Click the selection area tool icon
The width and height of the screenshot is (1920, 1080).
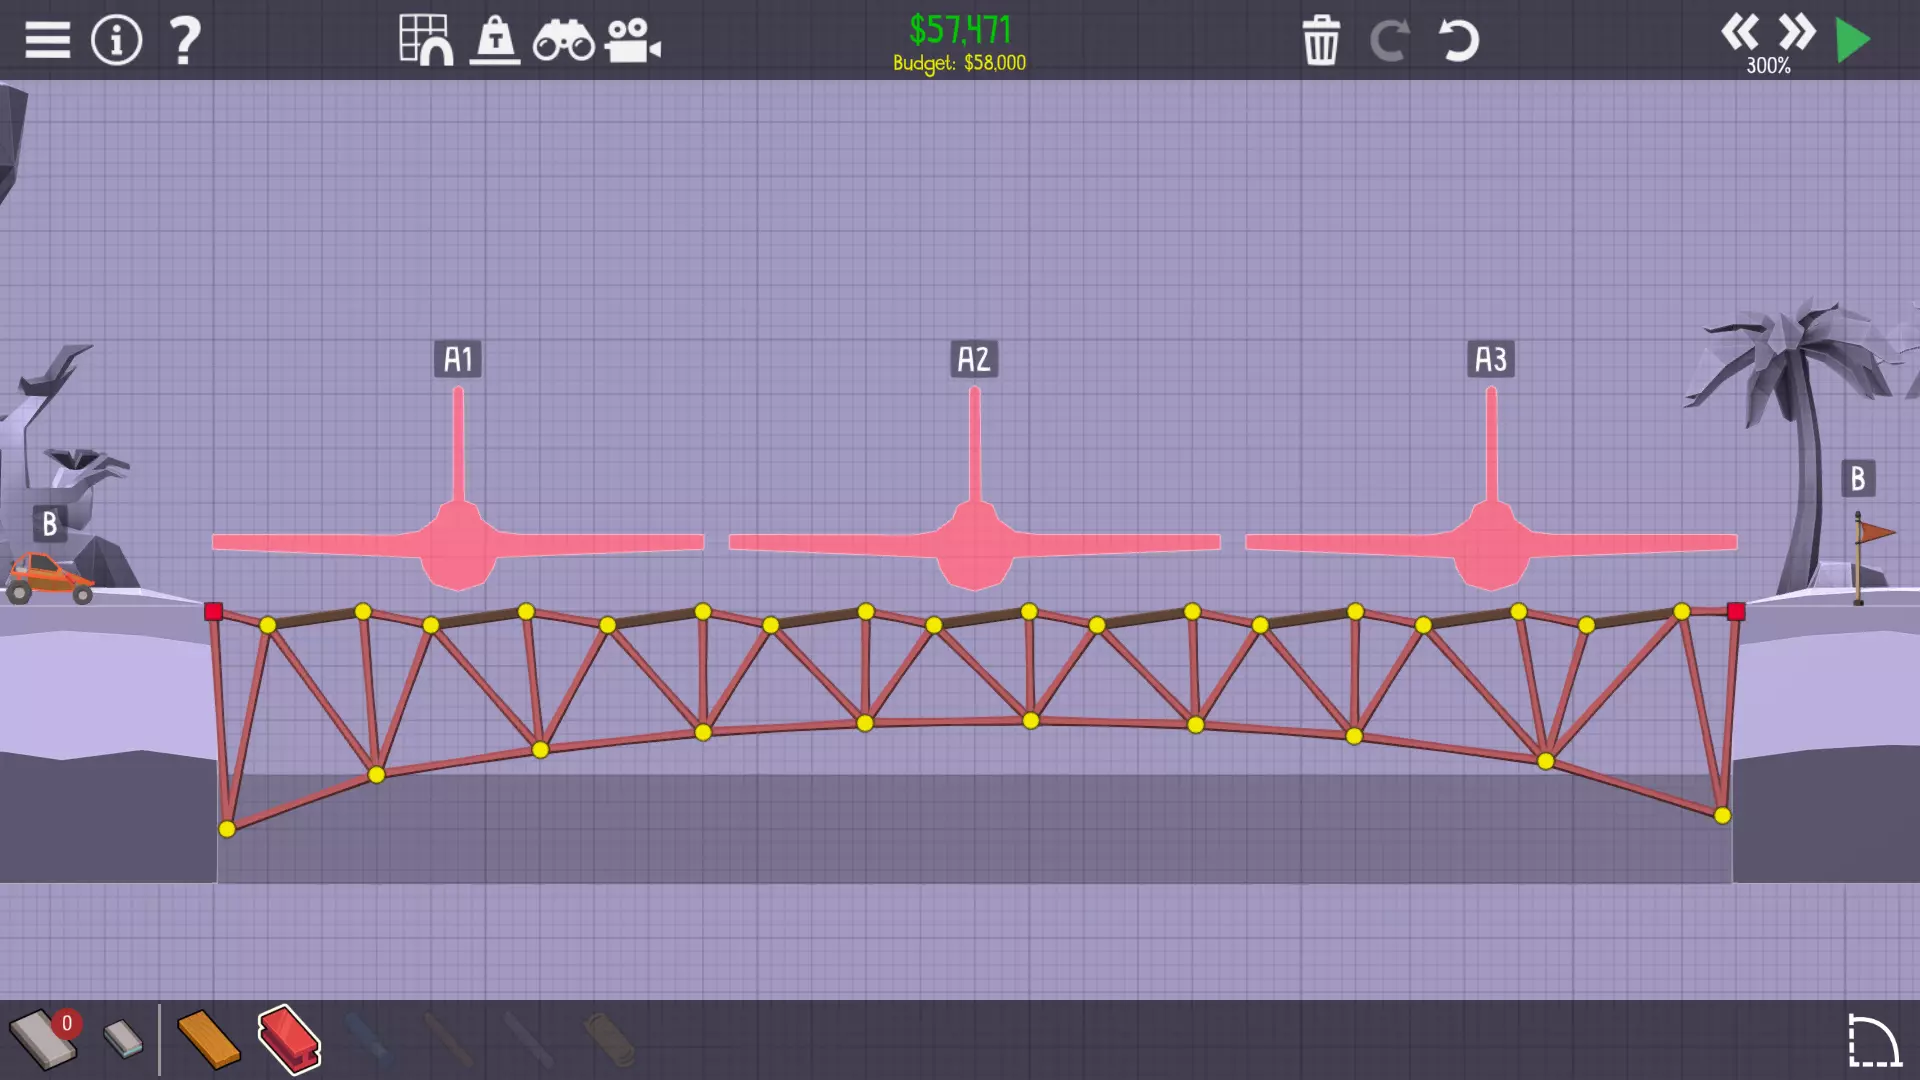1873,1041
